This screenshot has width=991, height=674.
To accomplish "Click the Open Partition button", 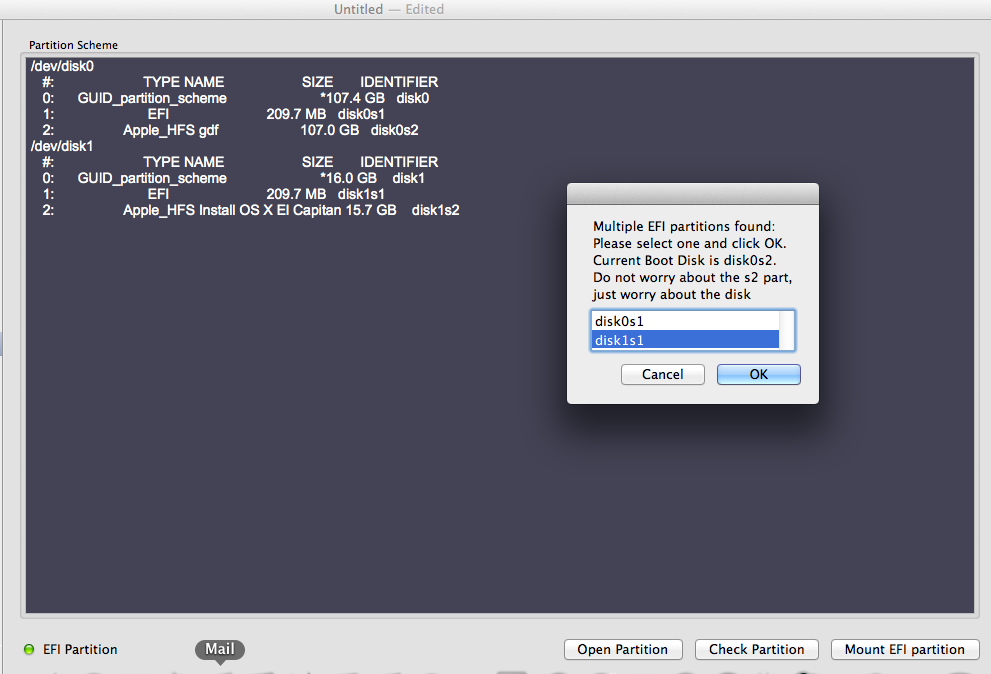I will [623, 649].
